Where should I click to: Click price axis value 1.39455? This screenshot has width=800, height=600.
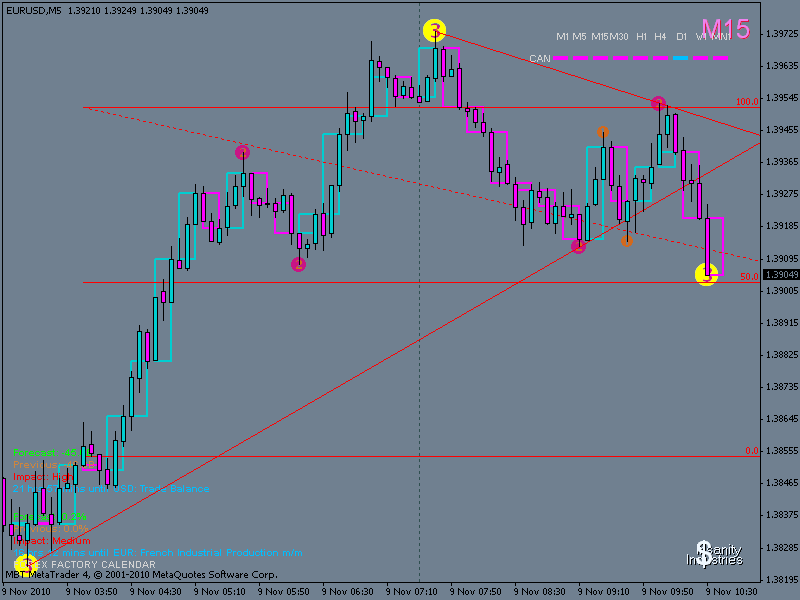pos(781,130)
